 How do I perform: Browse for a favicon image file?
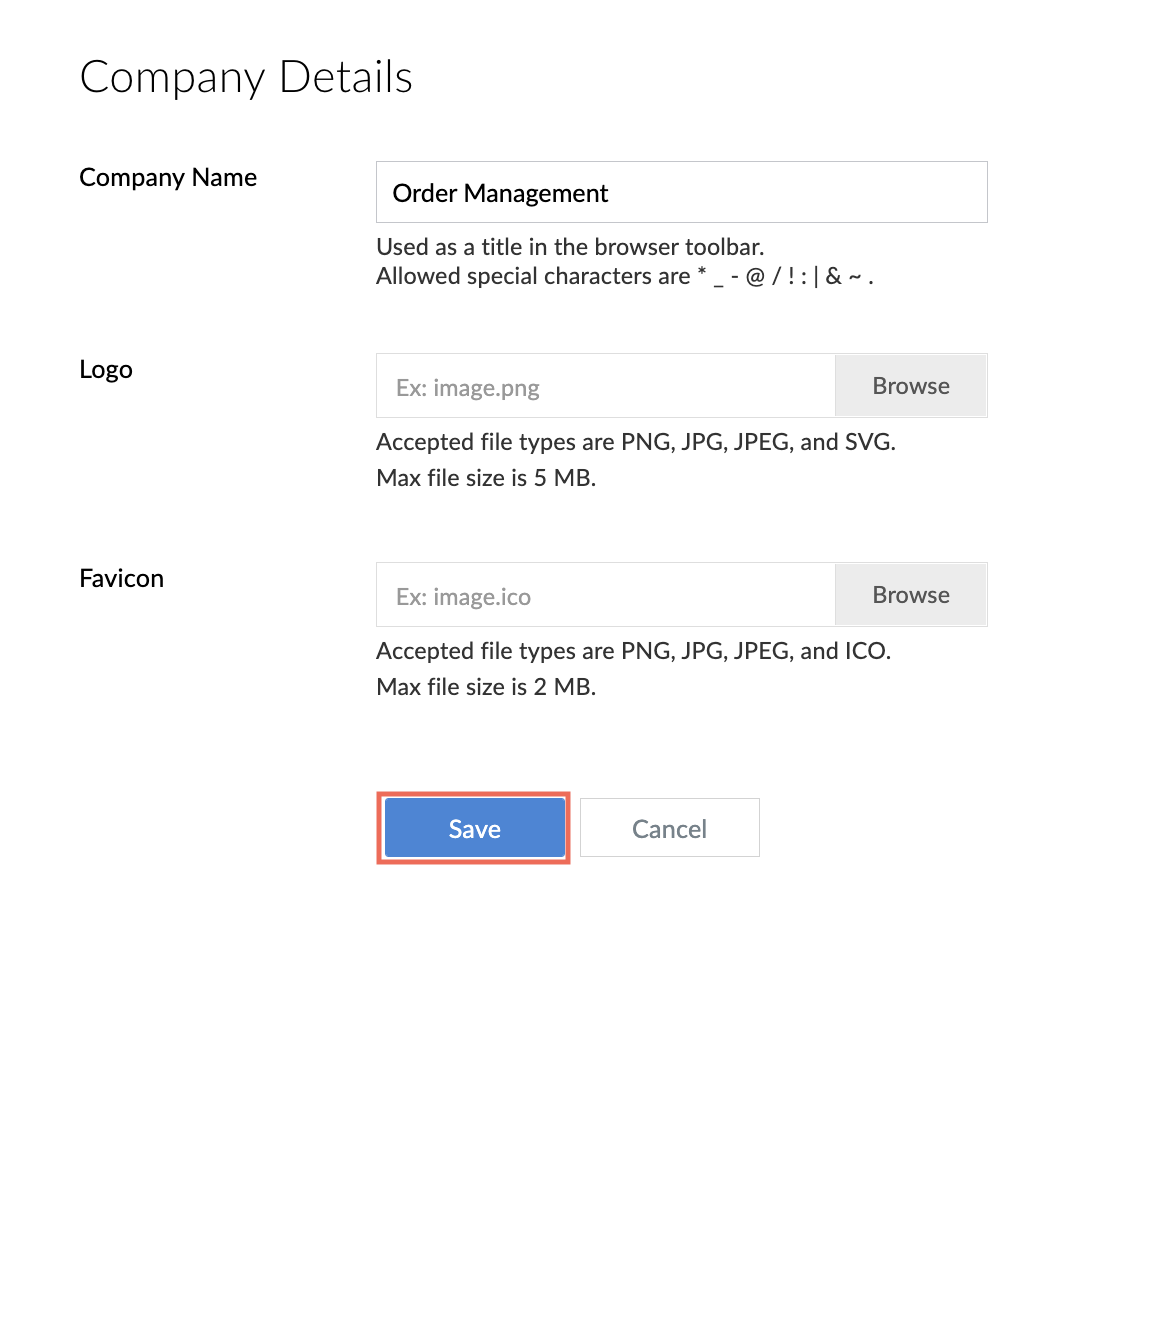[x=911, y=595]
